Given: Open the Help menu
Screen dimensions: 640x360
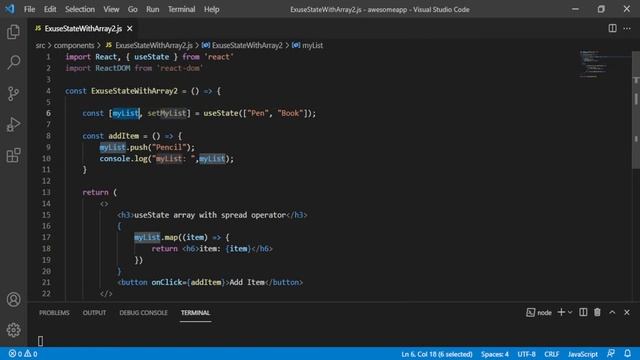Looking at the screenshot, I should 211,9.
